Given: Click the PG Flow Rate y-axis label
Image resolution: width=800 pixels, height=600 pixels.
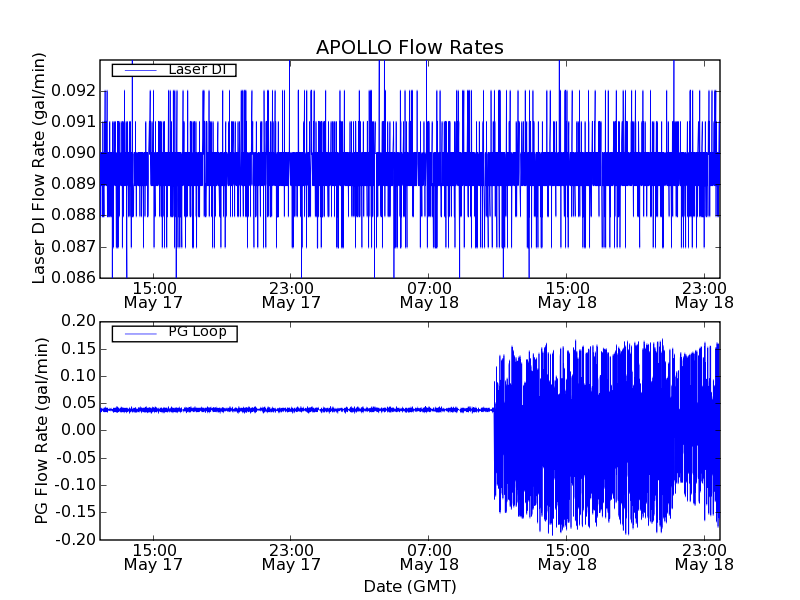Looking at the screenshot, I should pos(41,430).
